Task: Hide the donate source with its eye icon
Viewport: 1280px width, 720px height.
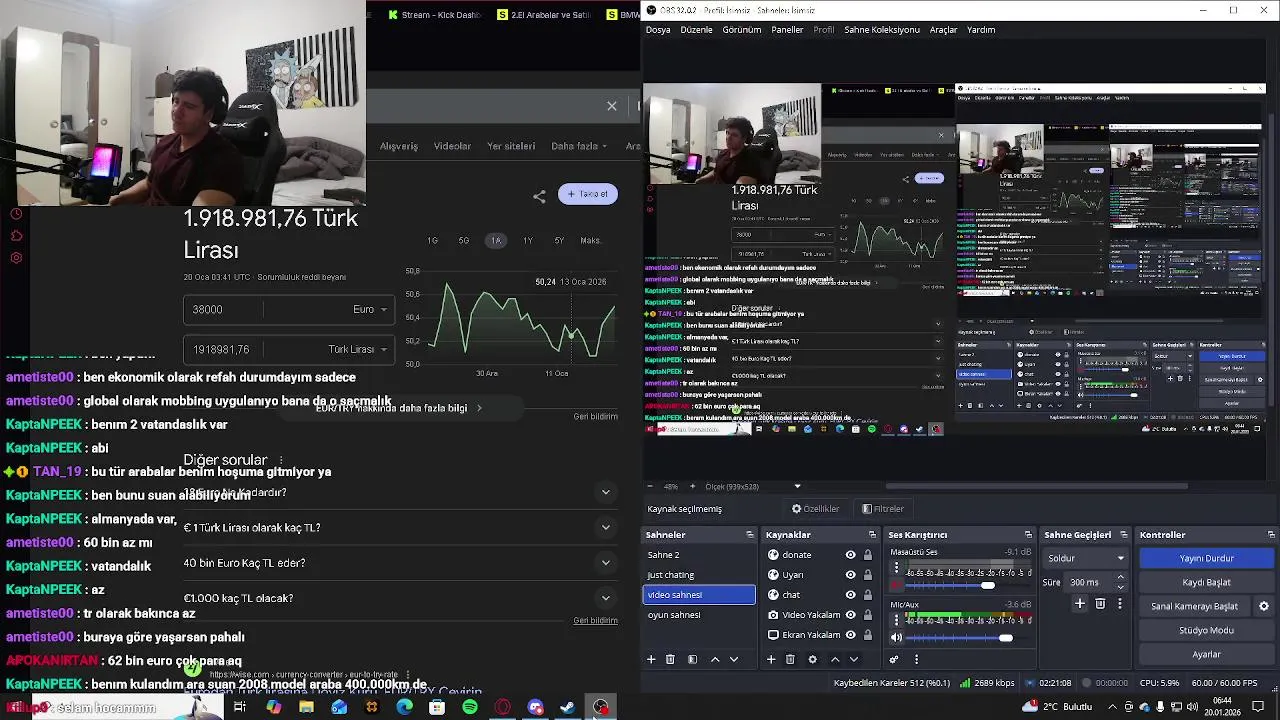Action: coord(851,555)
